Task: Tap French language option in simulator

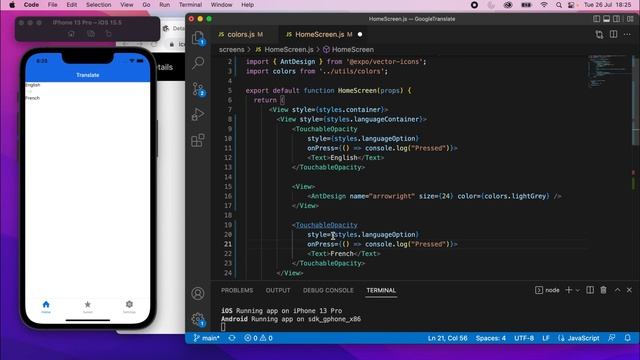Action: coord(32,98)
